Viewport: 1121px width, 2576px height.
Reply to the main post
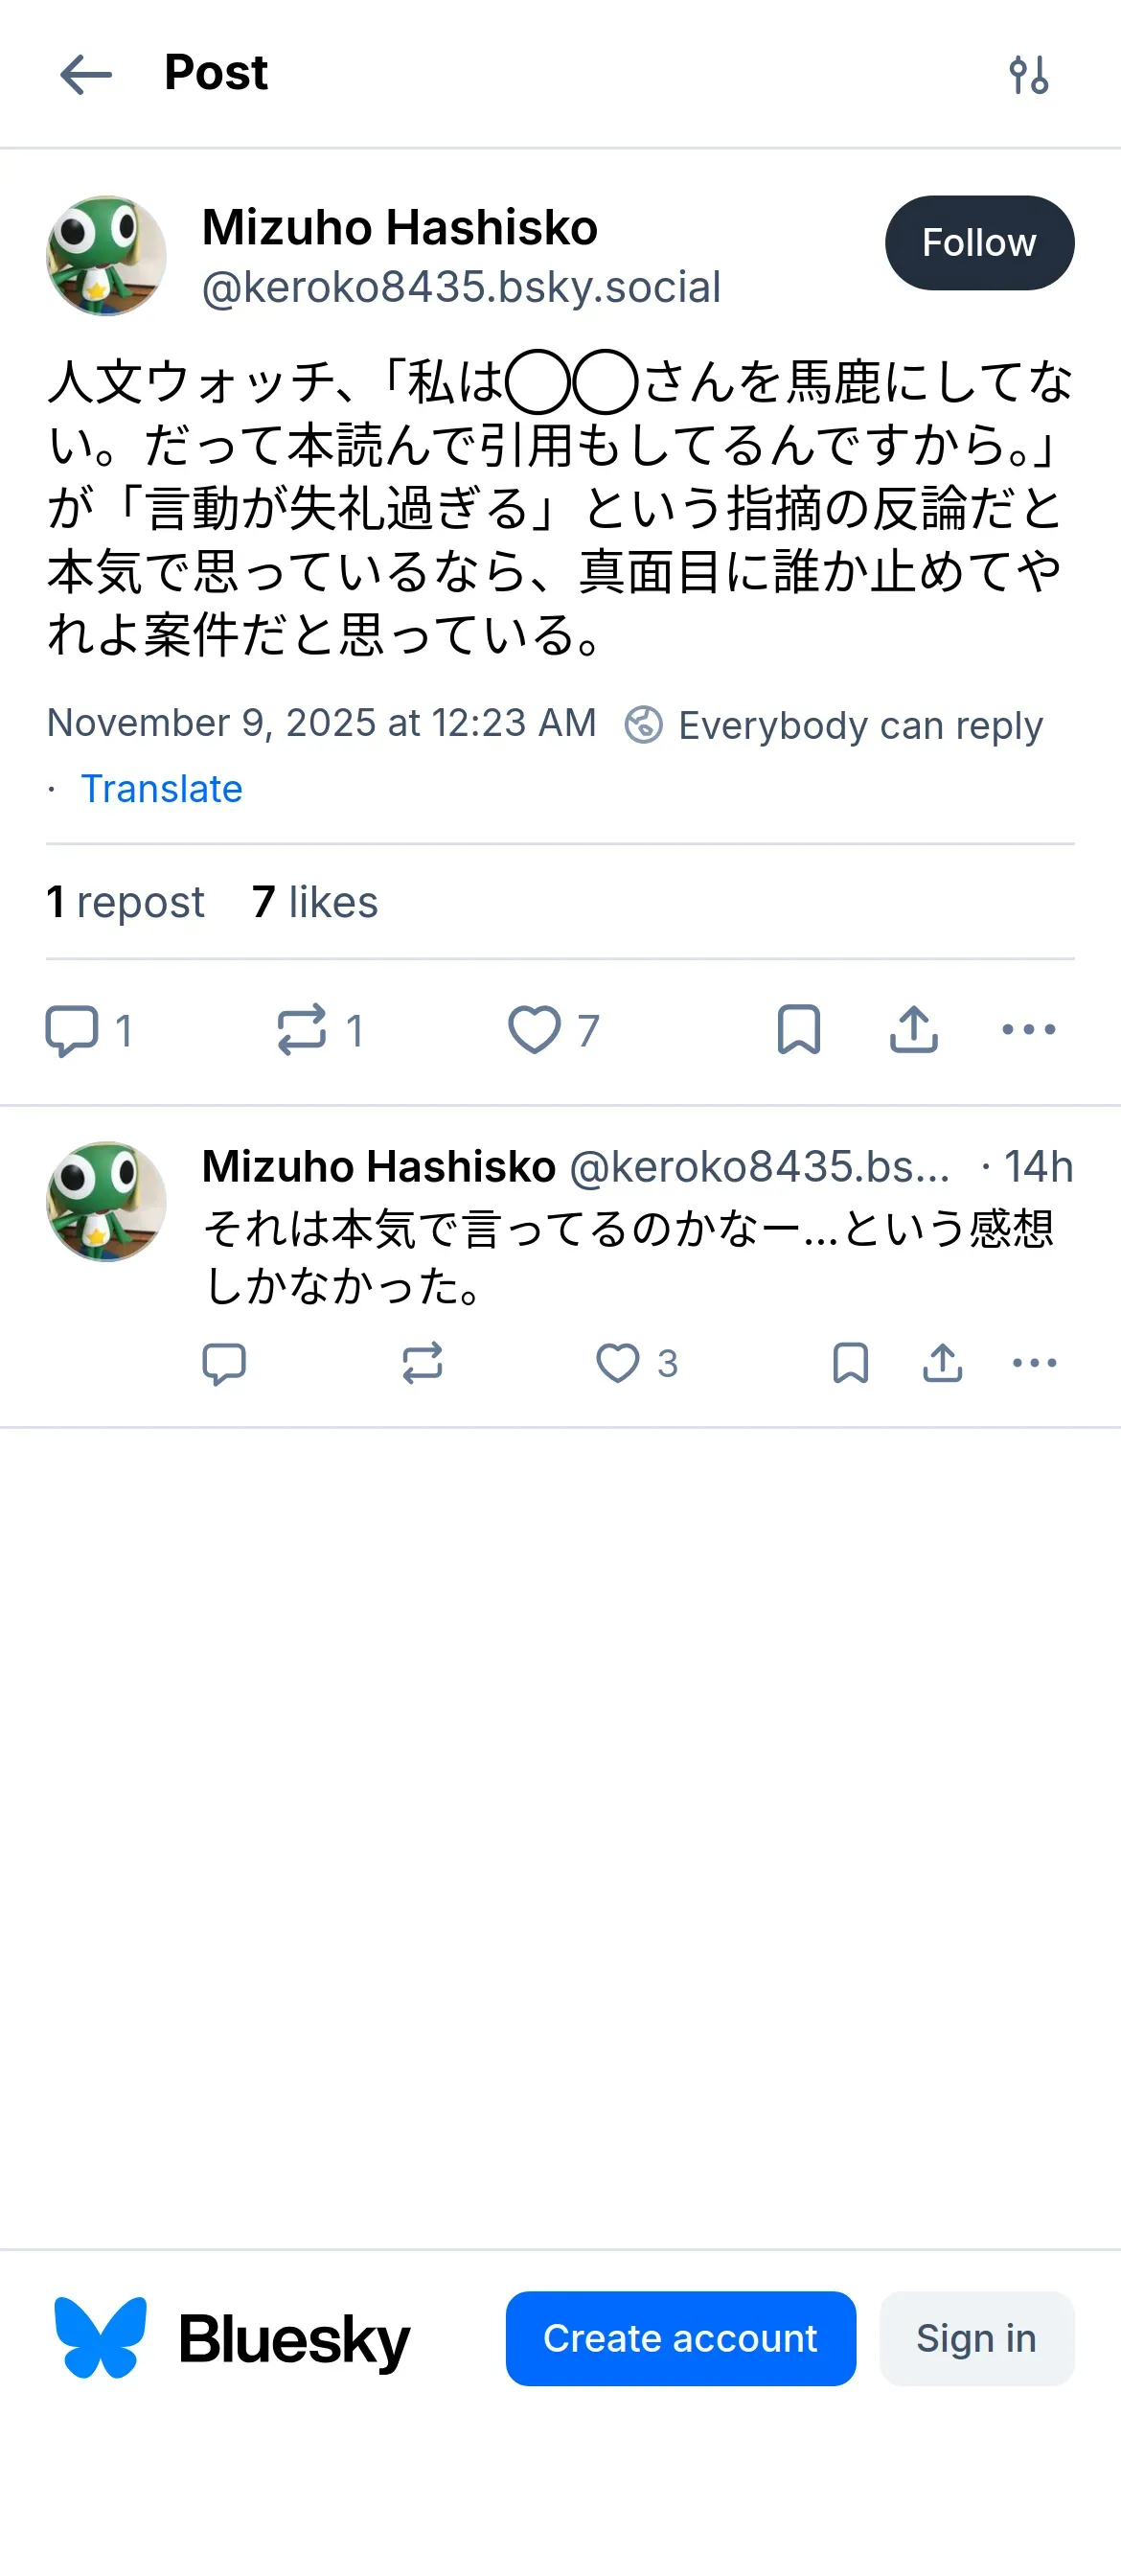pyautogui.click(x=72, y=1030)
